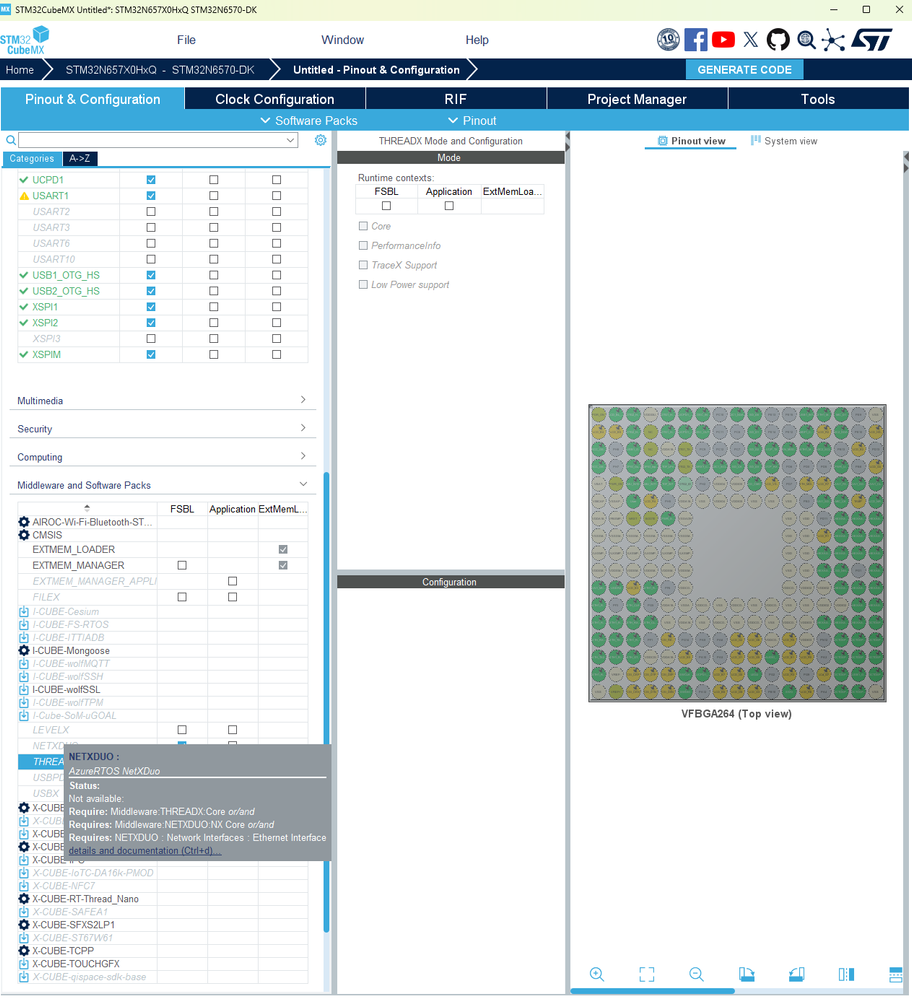
Task: Switch to the RIF tab
Action: 456,99
